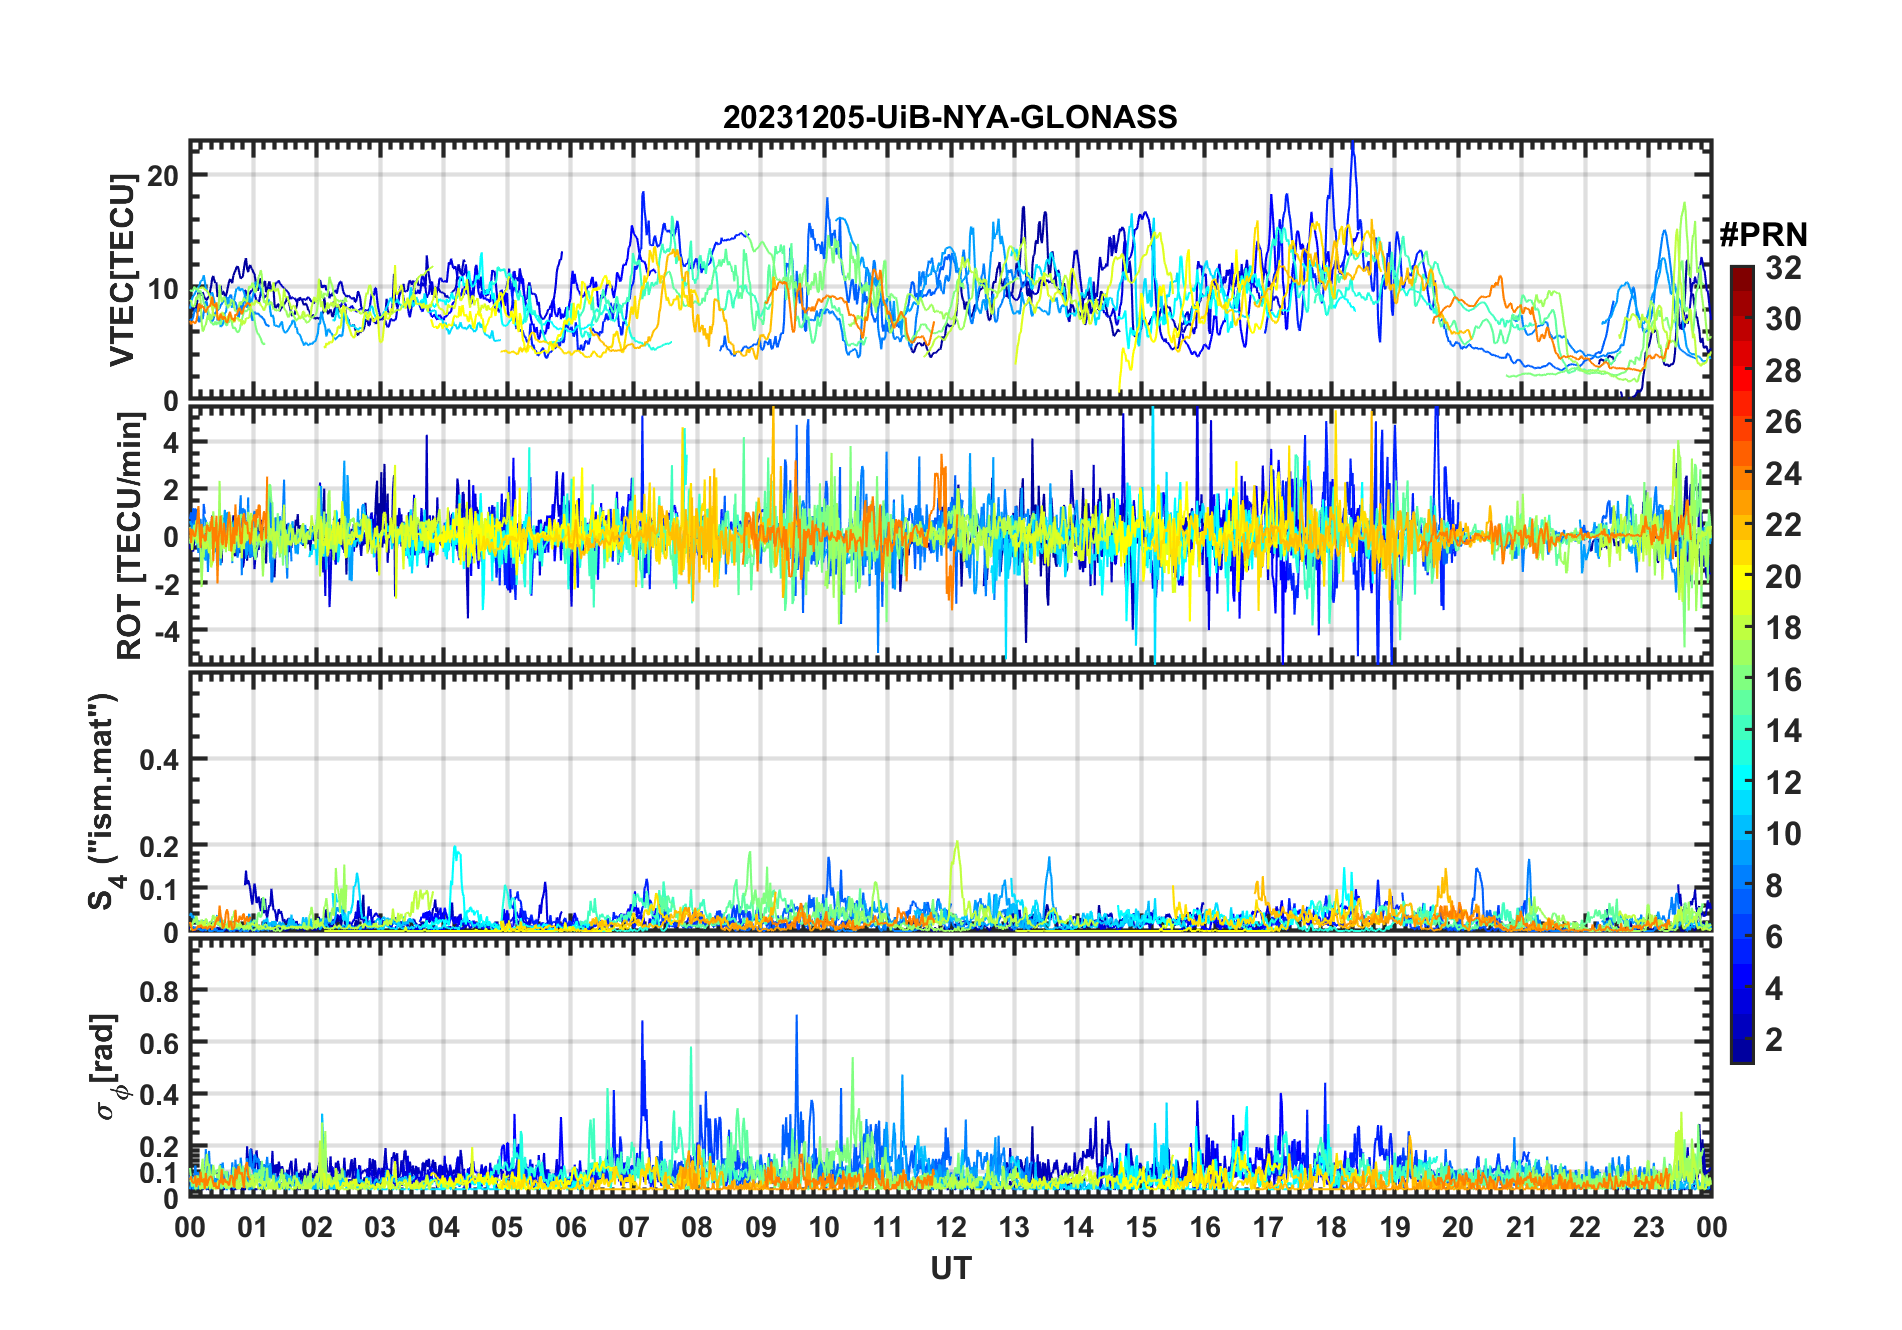Click ROT y-axis tick label -4

(165, 631)
